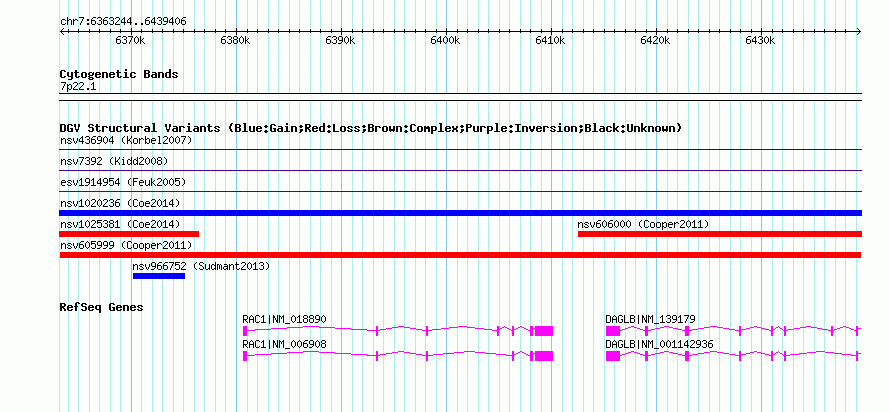Click the right arrow end of the ruler
Image resolution: width=890 pixels, height=412 pixels.
[x=859, y=32]
